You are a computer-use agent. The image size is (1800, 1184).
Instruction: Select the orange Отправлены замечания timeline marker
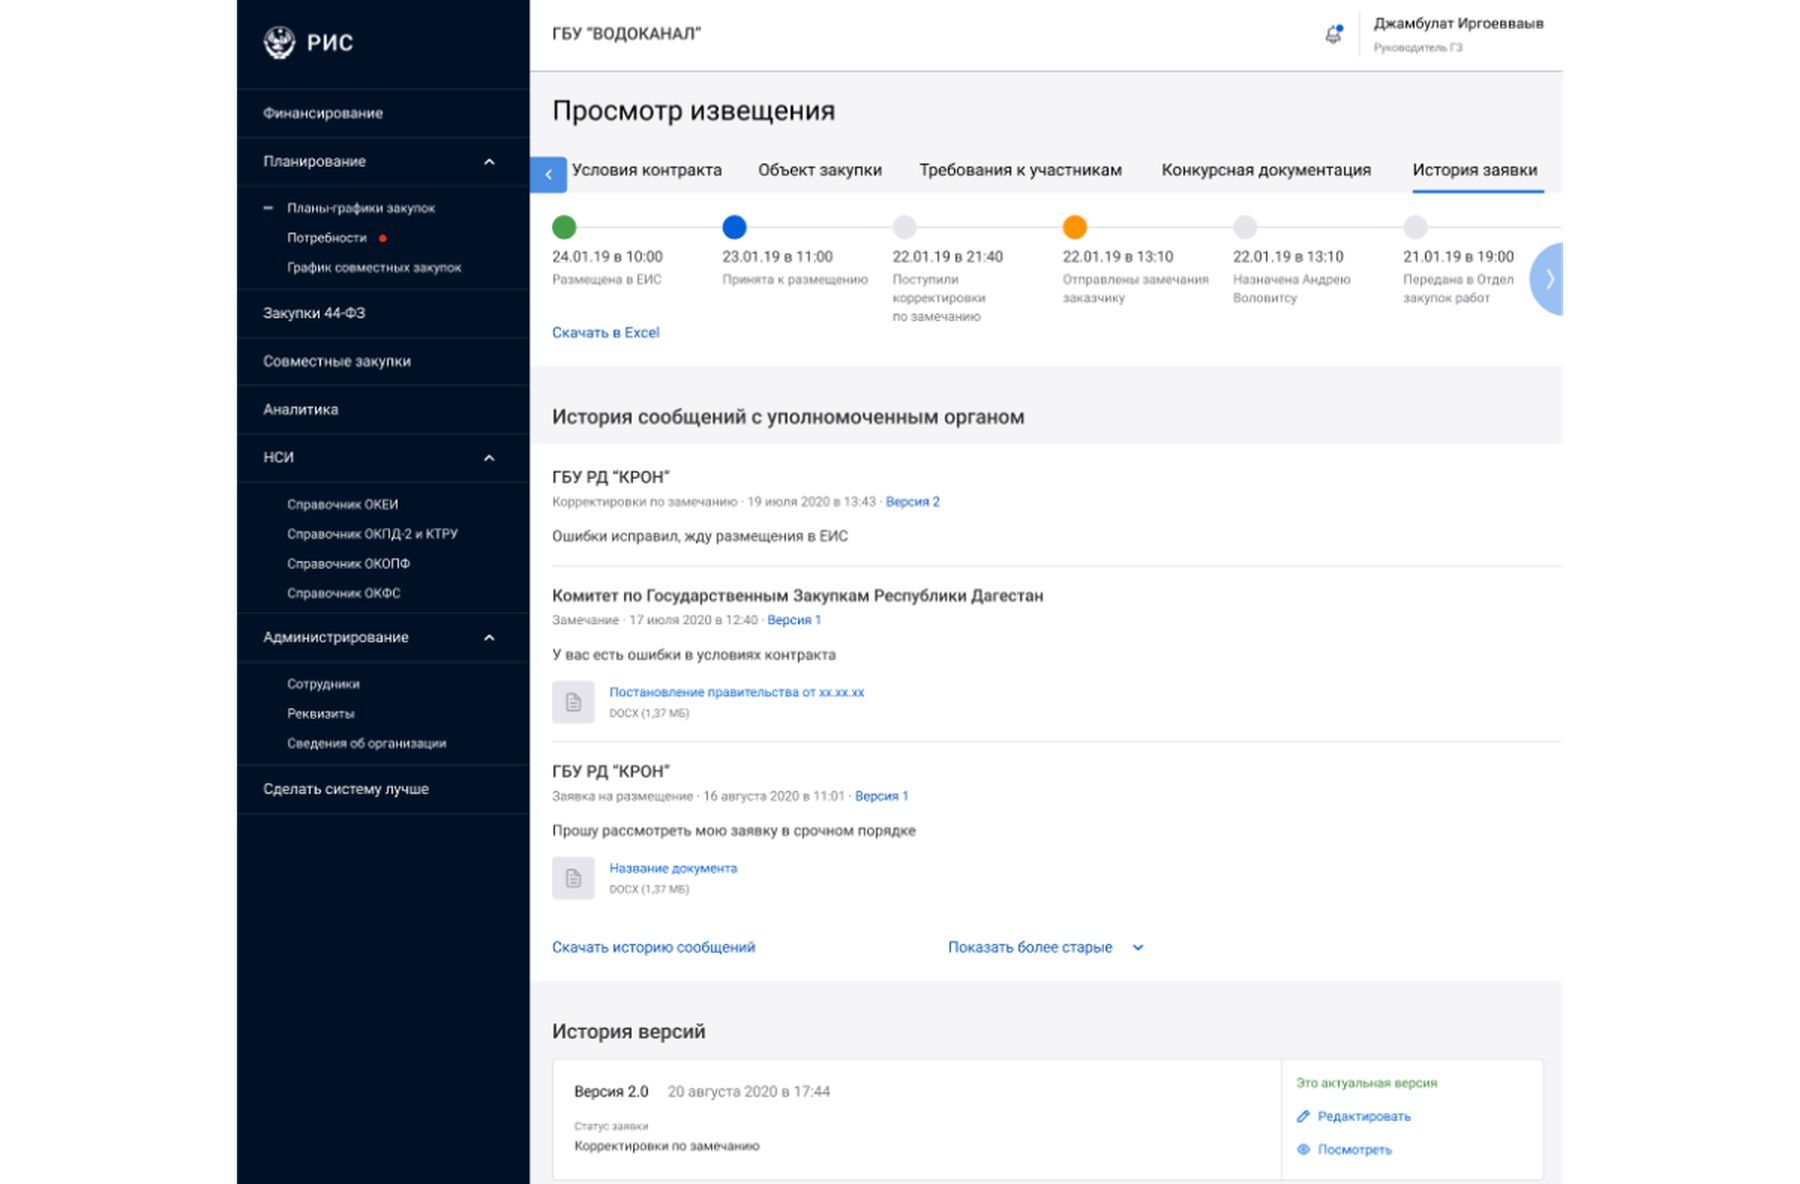tap(1075, 227)
